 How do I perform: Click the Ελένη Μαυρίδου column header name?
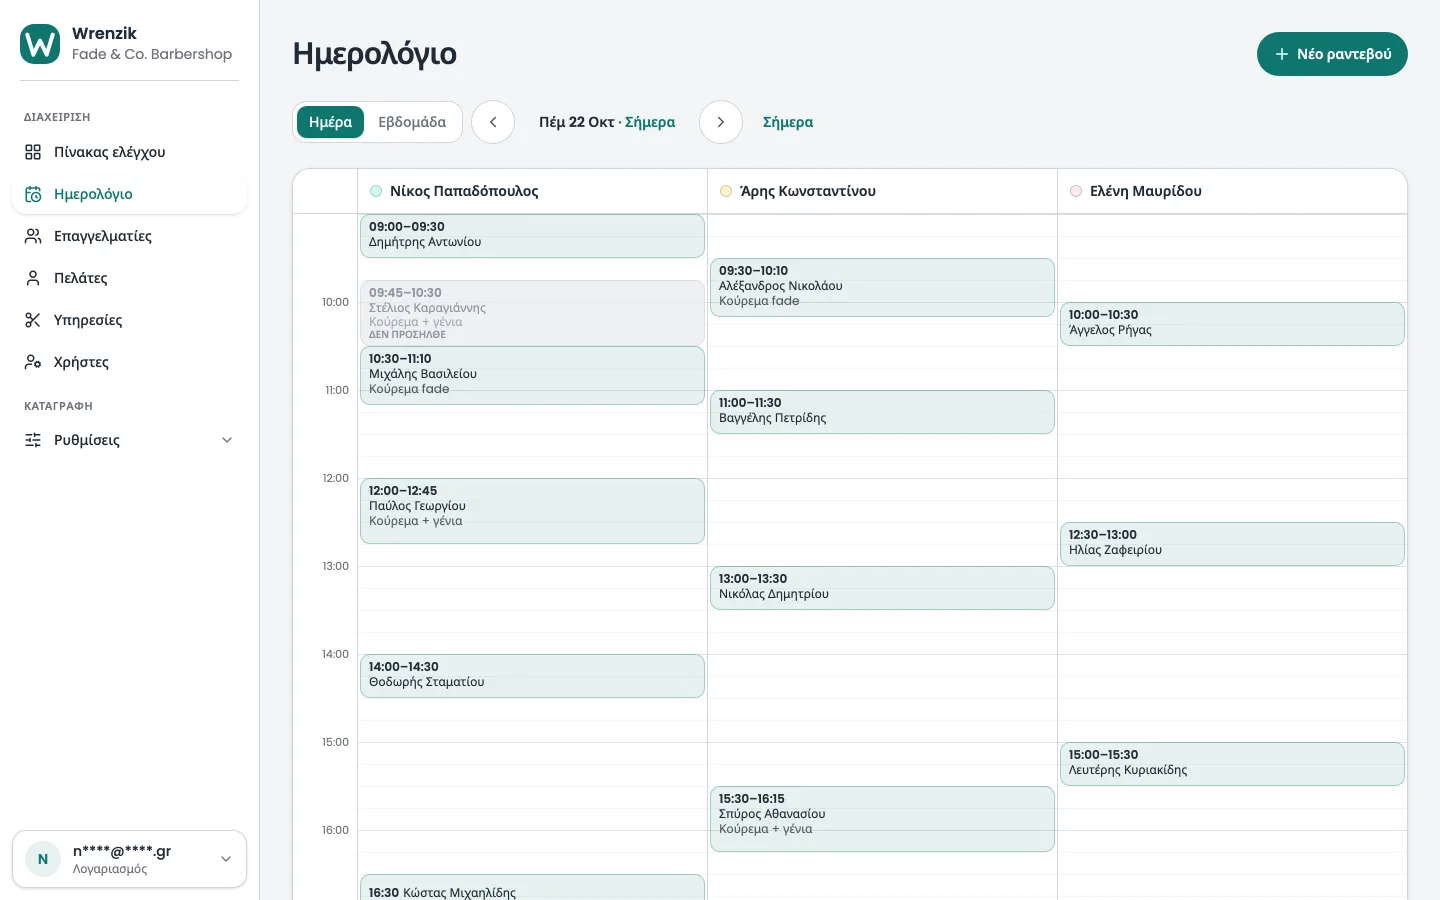1146,191
